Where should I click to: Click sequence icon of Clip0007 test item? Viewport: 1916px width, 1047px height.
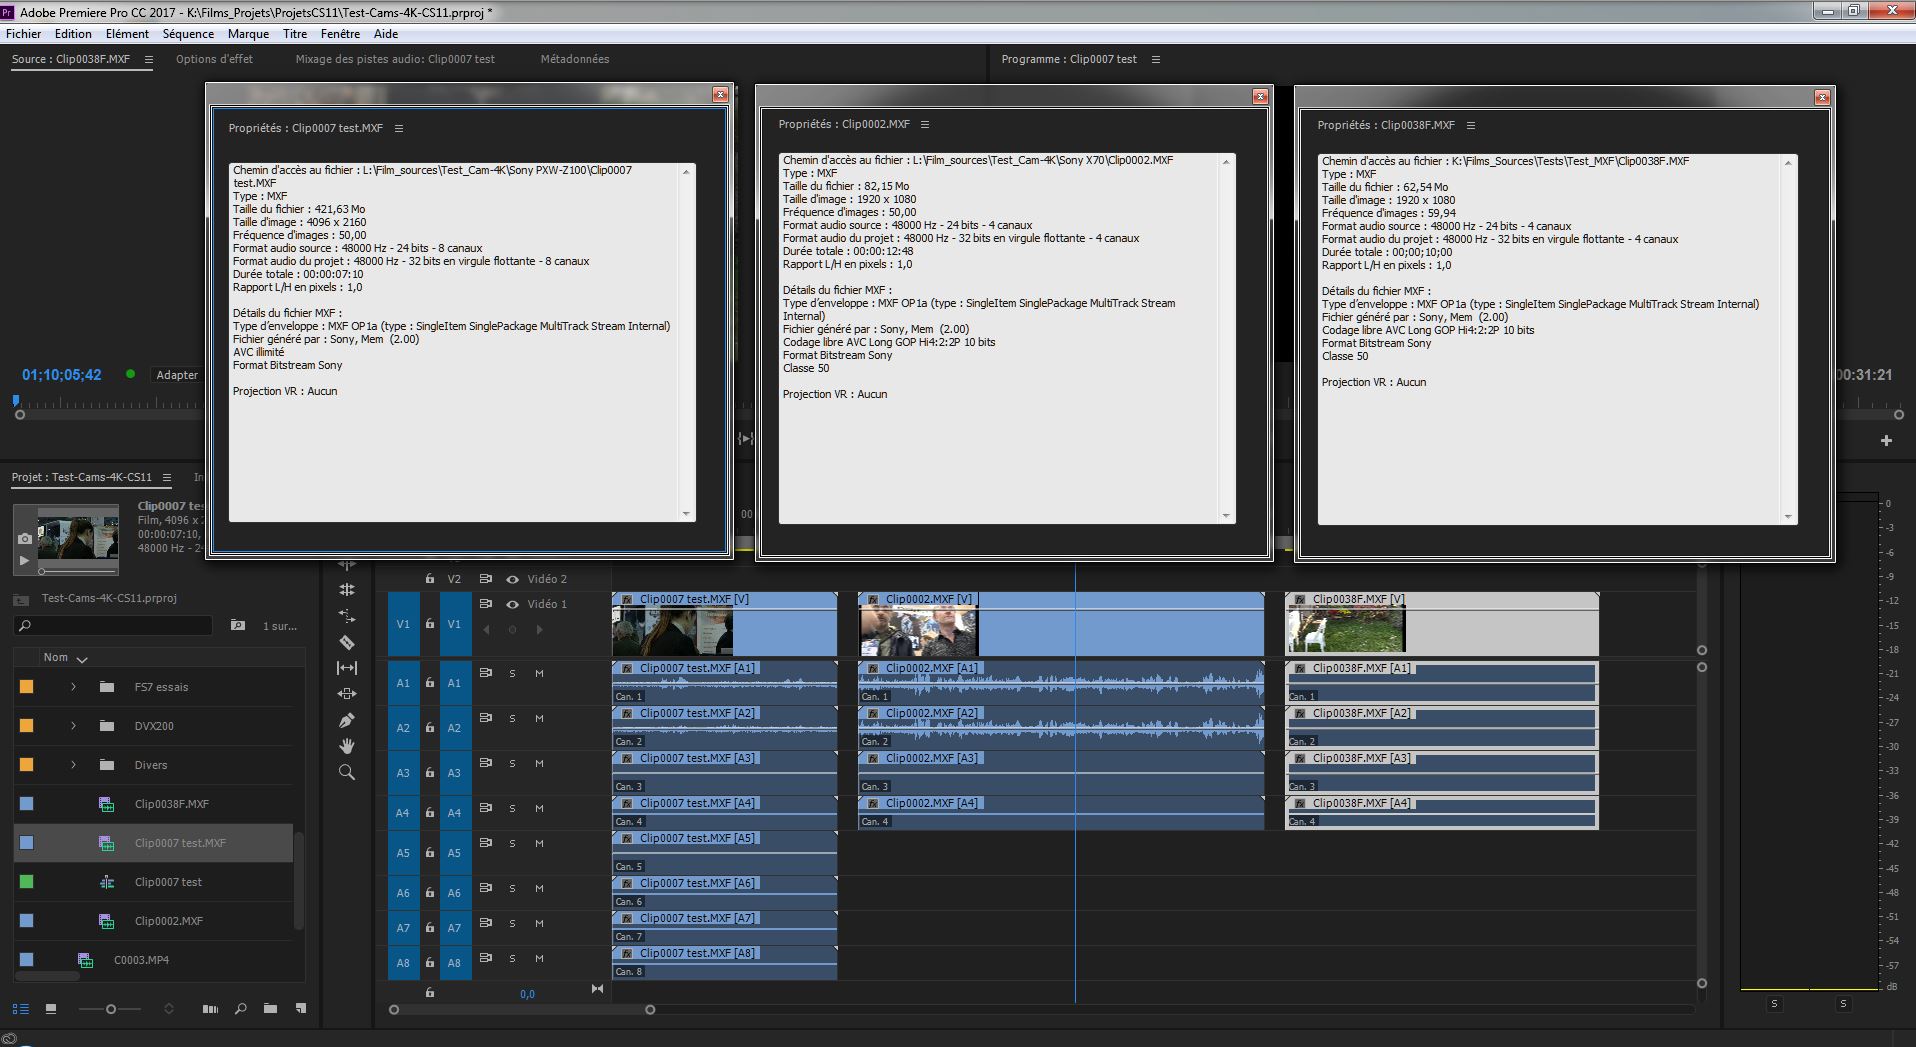click(107, 882)
